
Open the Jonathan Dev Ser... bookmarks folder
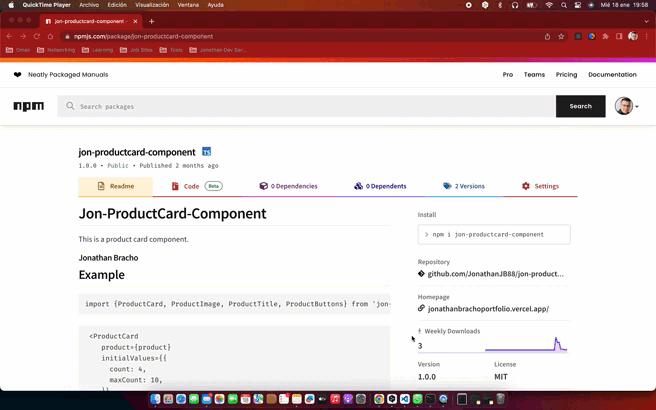point(218,50)
